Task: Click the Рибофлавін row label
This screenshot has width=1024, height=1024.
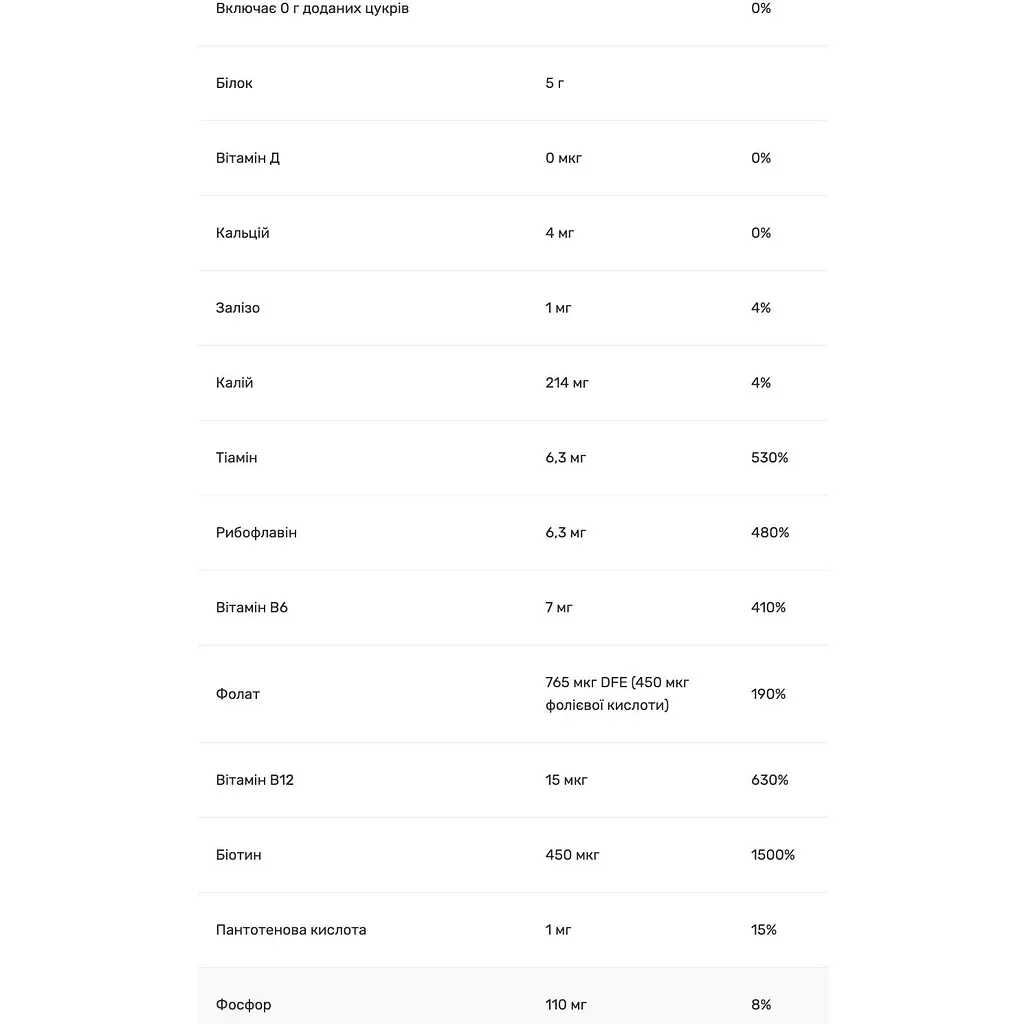Action: 256,533
